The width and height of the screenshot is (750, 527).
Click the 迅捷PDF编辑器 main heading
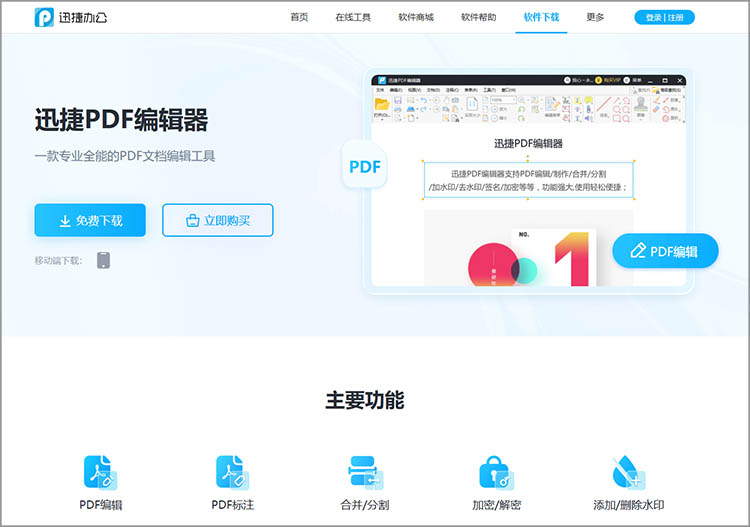tap(121, 120)
